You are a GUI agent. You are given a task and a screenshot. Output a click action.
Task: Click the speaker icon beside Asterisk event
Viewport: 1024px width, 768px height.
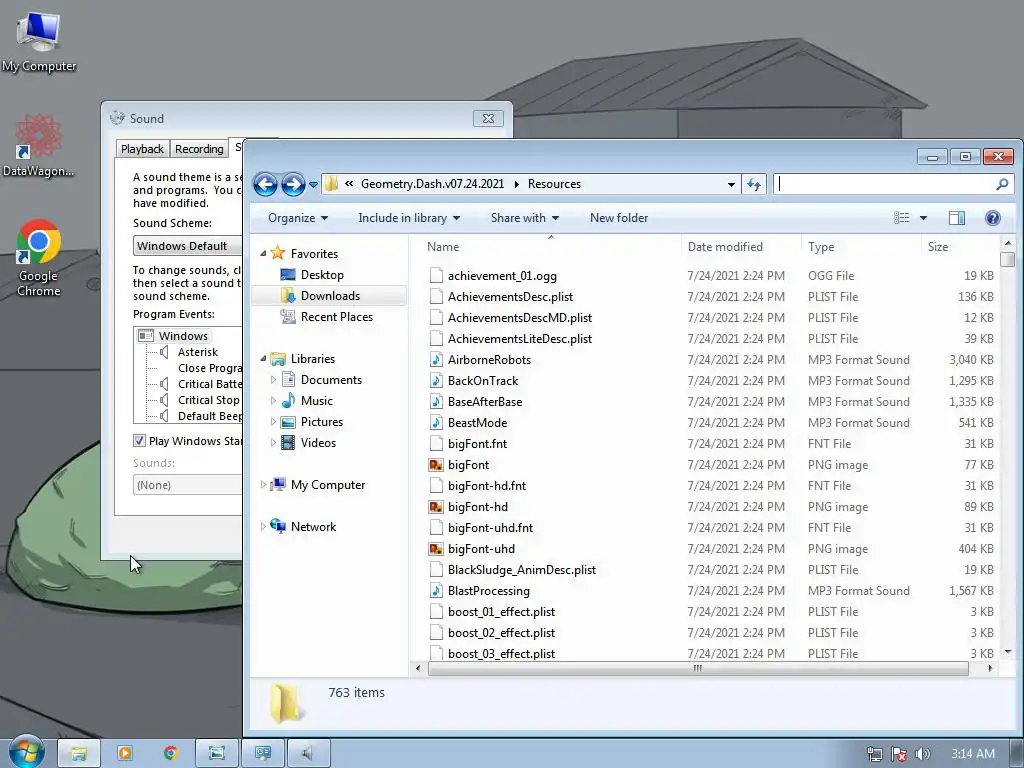(165, 352)
